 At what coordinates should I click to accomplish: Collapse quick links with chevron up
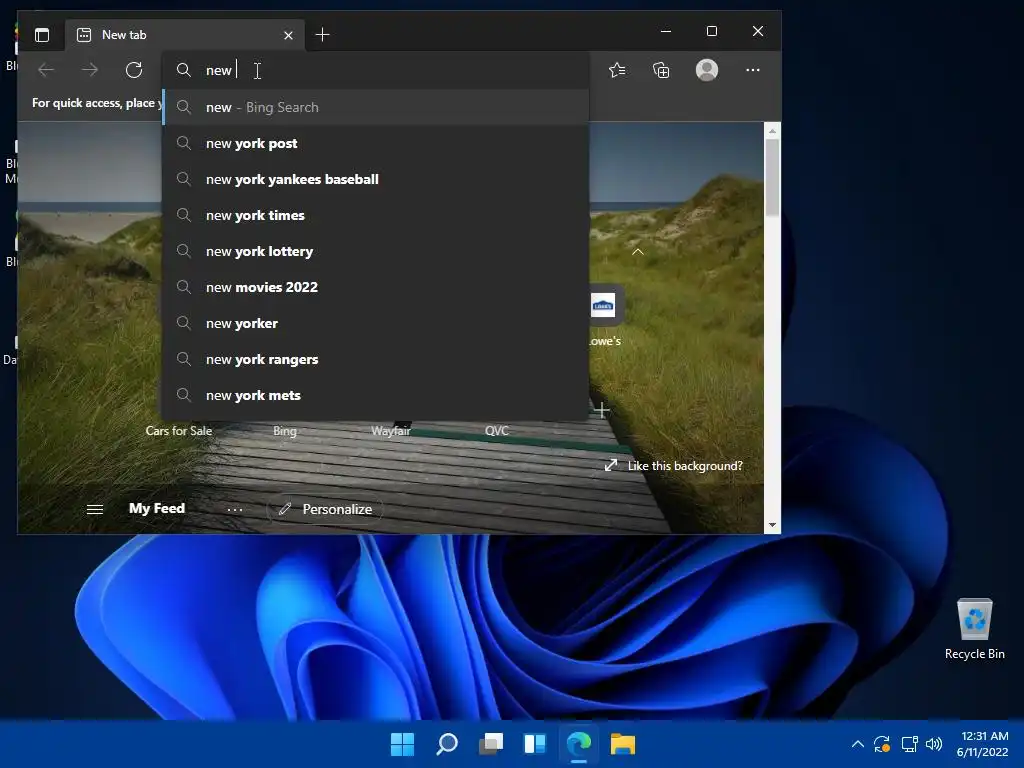tap(638, 251)
